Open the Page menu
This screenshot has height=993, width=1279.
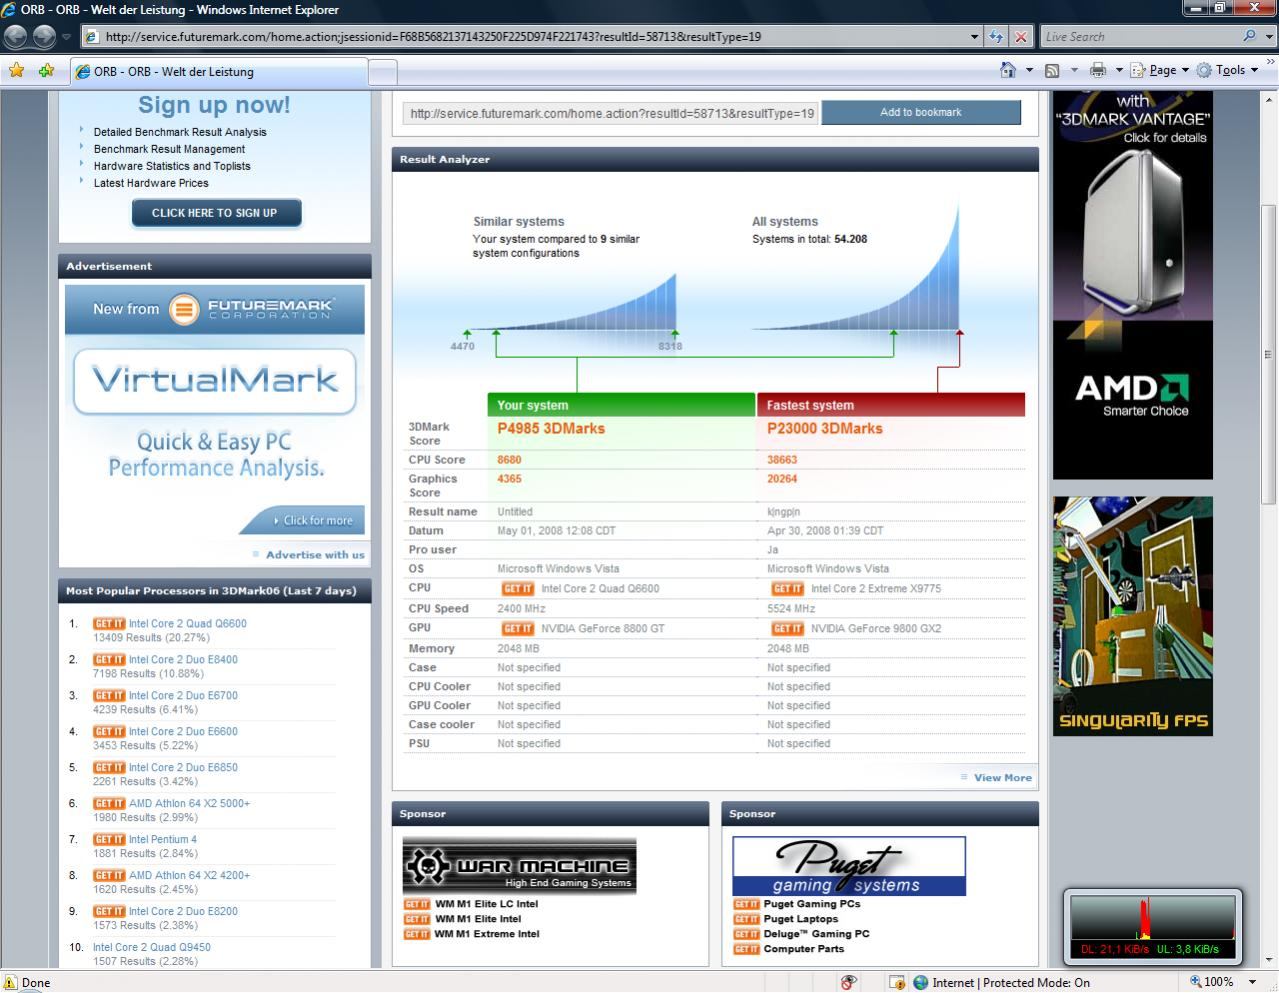click(x=1160, y=70)
